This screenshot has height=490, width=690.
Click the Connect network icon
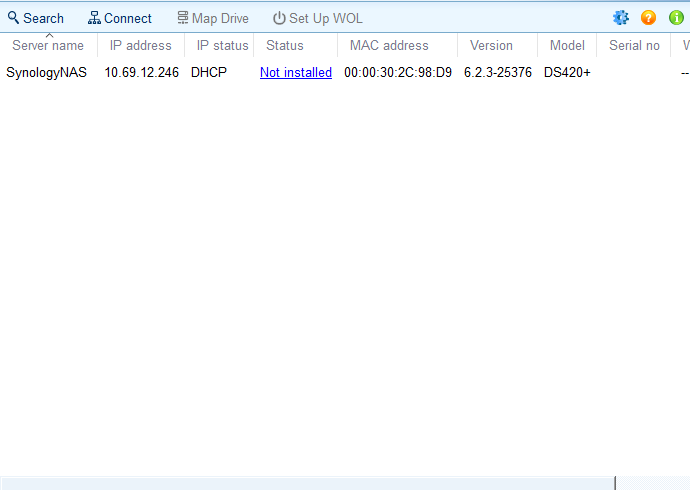(94, 18)
